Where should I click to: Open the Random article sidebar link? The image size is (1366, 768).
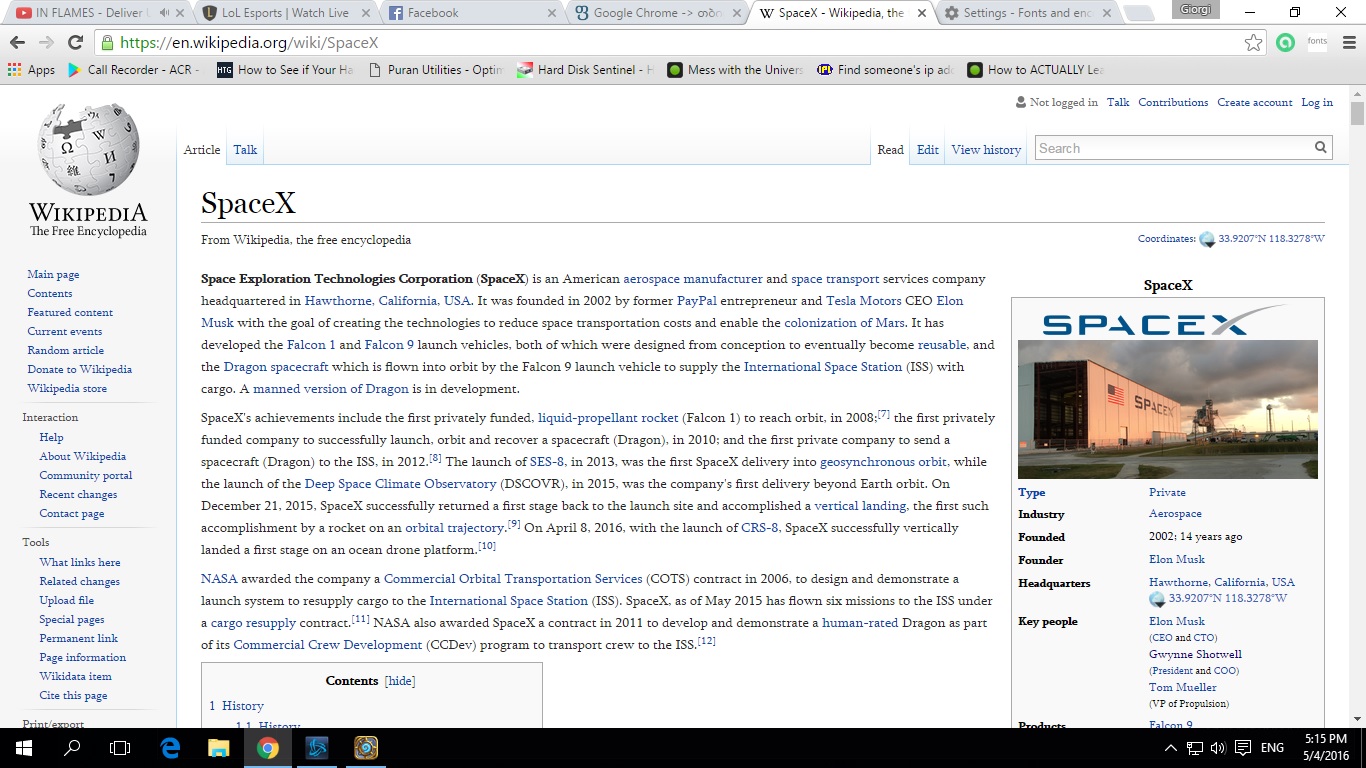coord(65,350)
